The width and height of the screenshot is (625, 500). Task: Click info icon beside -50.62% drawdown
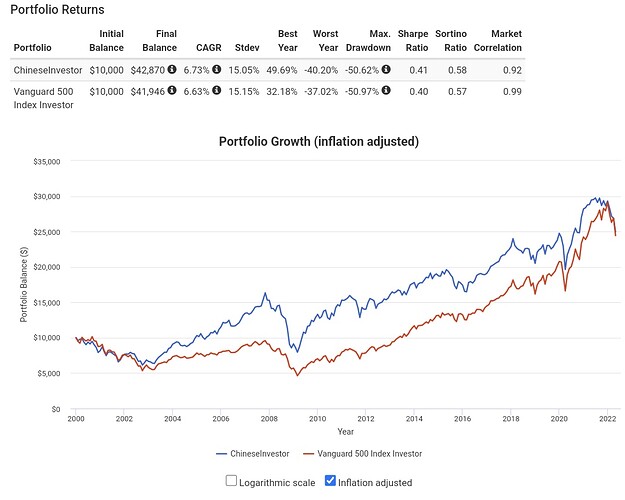click(x=386, y=69)
